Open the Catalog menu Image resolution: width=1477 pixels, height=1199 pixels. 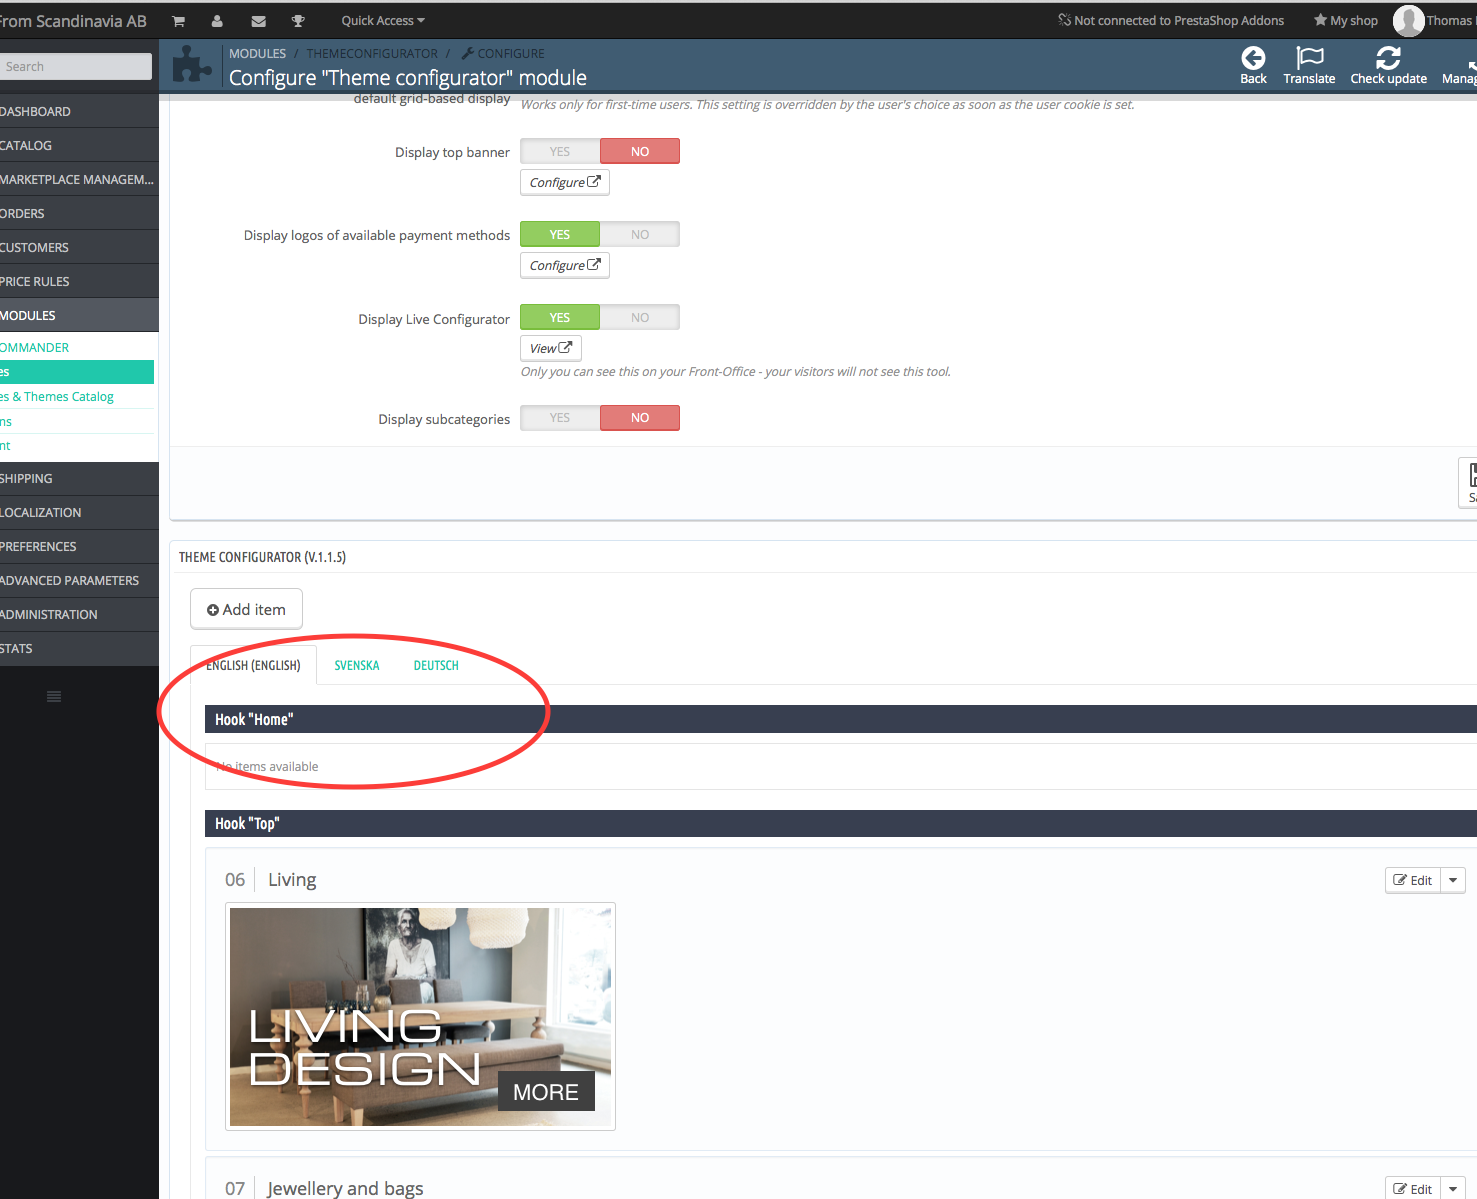click(x=79, y=145)
